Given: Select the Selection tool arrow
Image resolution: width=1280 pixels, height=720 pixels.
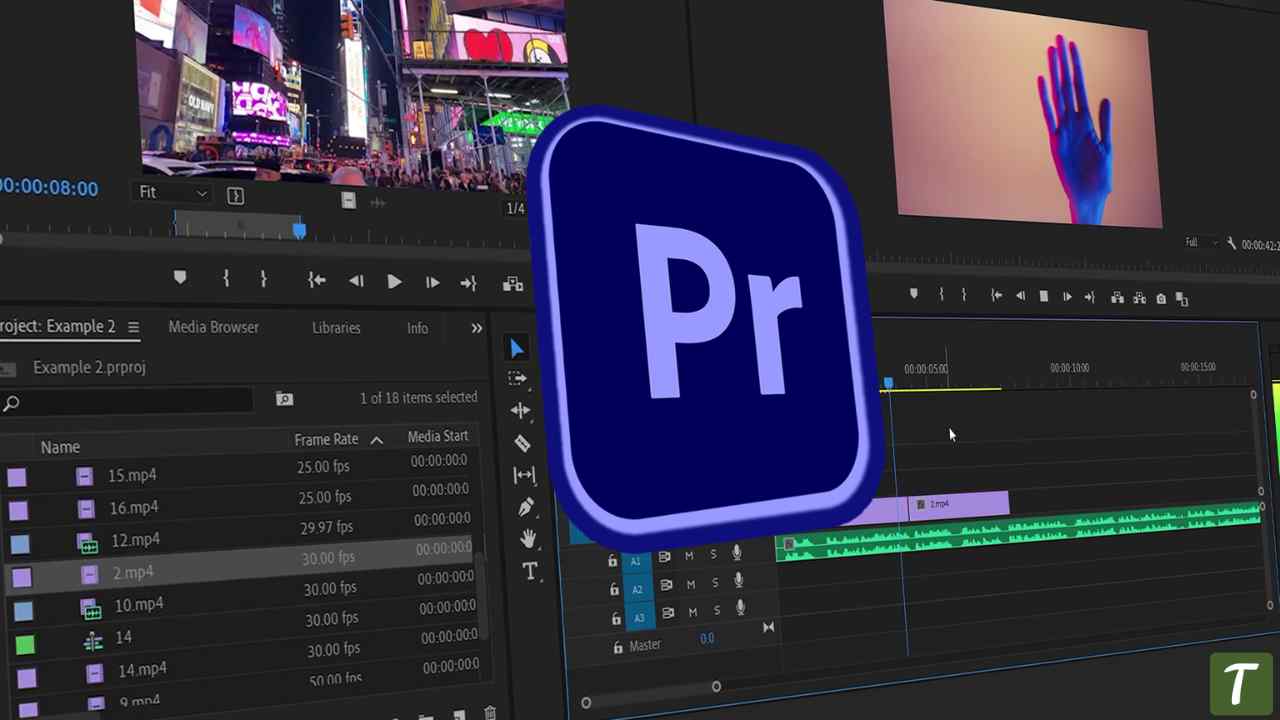Looking at the screenshot, I should 516,348.
